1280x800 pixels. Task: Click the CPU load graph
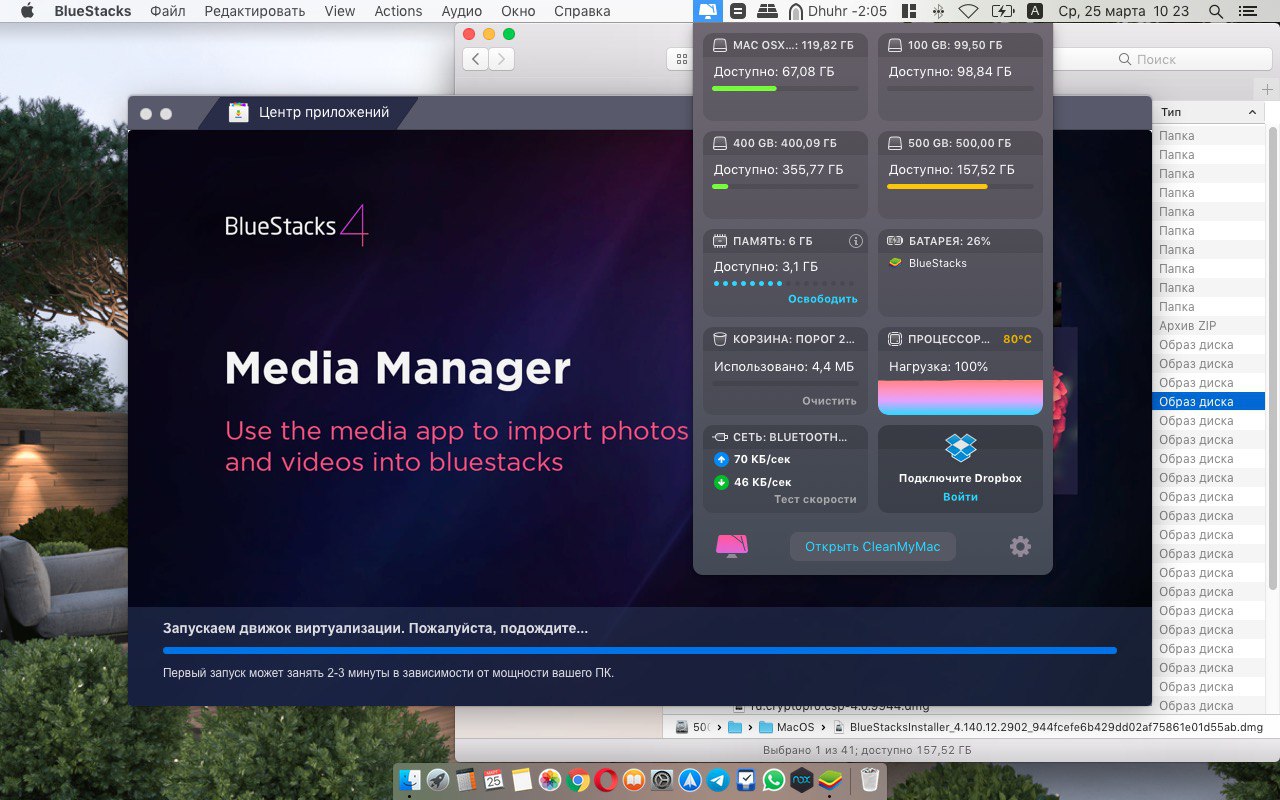[960, 397]
